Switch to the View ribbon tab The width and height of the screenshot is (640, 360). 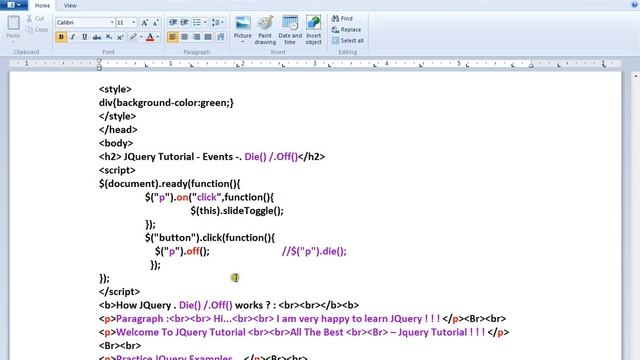click(70, 5)
